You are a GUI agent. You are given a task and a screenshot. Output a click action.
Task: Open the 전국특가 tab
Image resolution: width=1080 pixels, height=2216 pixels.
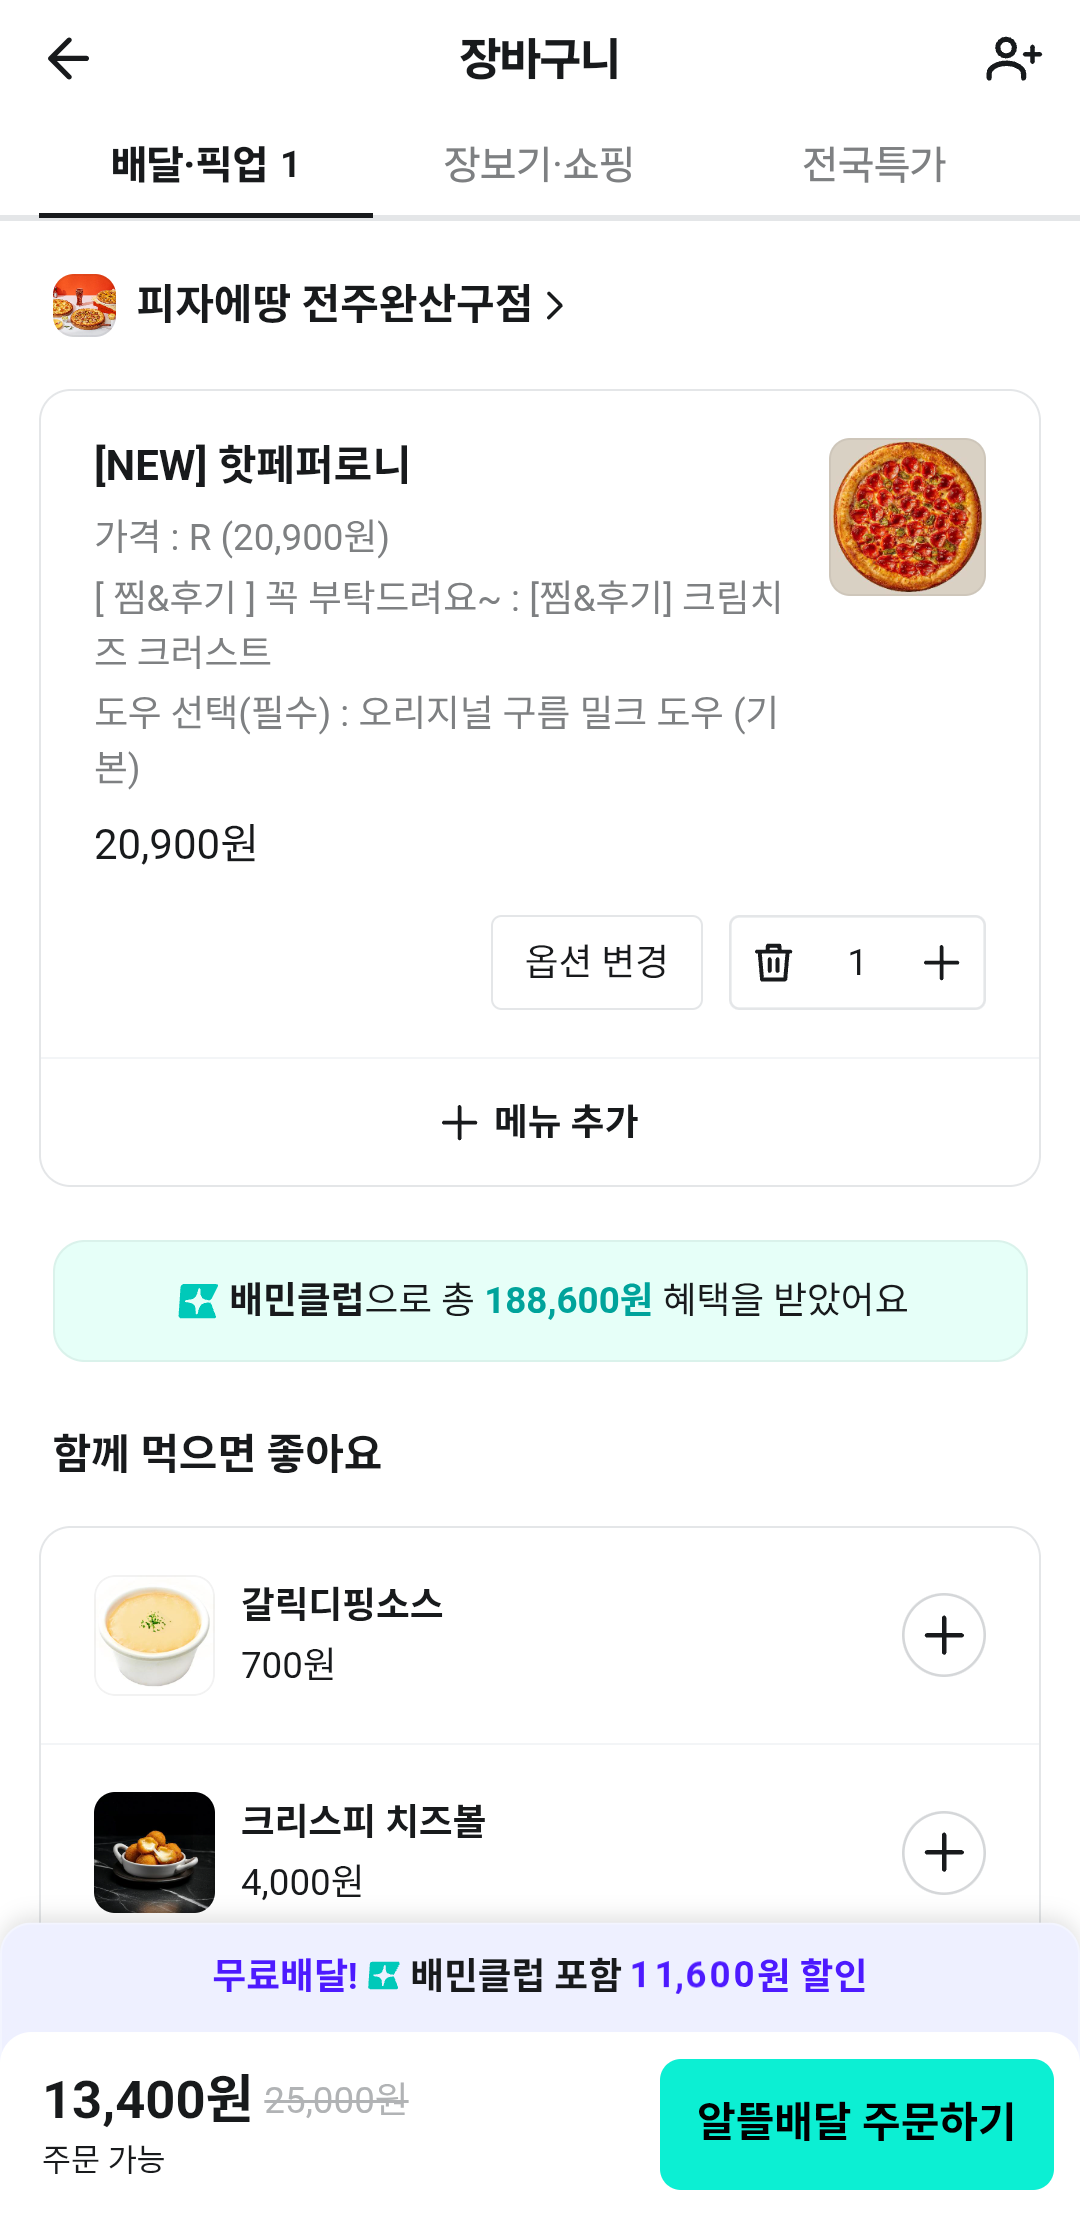tap(874, 165)
